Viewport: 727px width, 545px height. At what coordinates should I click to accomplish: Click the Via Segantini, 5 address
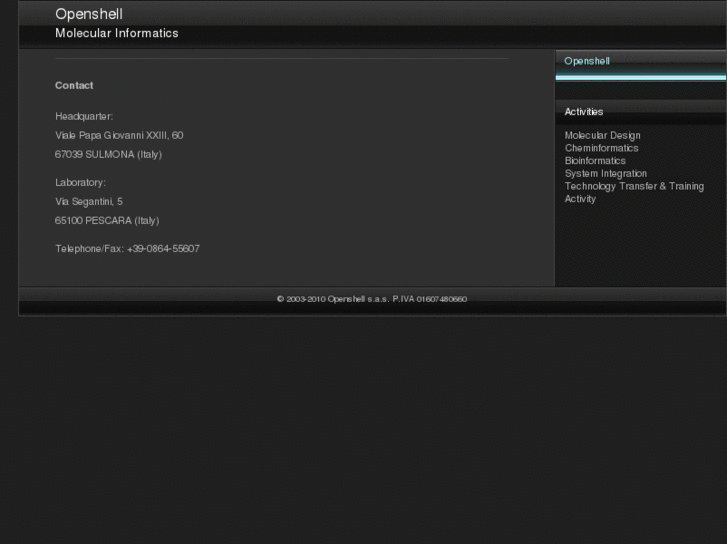click(89, 202)
